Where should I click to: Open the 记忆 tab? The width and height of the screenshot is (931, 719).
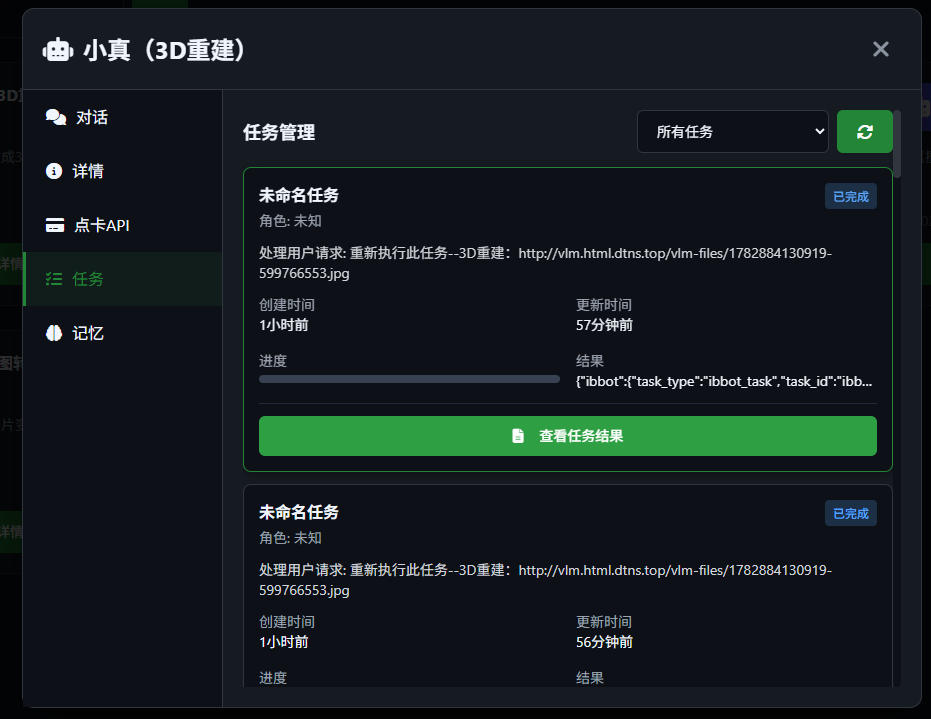click(x=122, y=333)
